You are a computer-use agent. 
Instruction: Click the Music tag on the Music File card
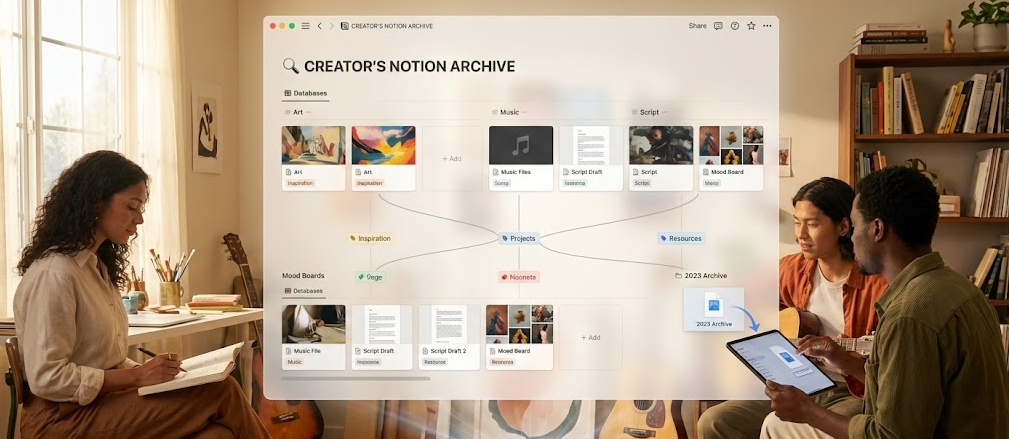coord(294,362)
